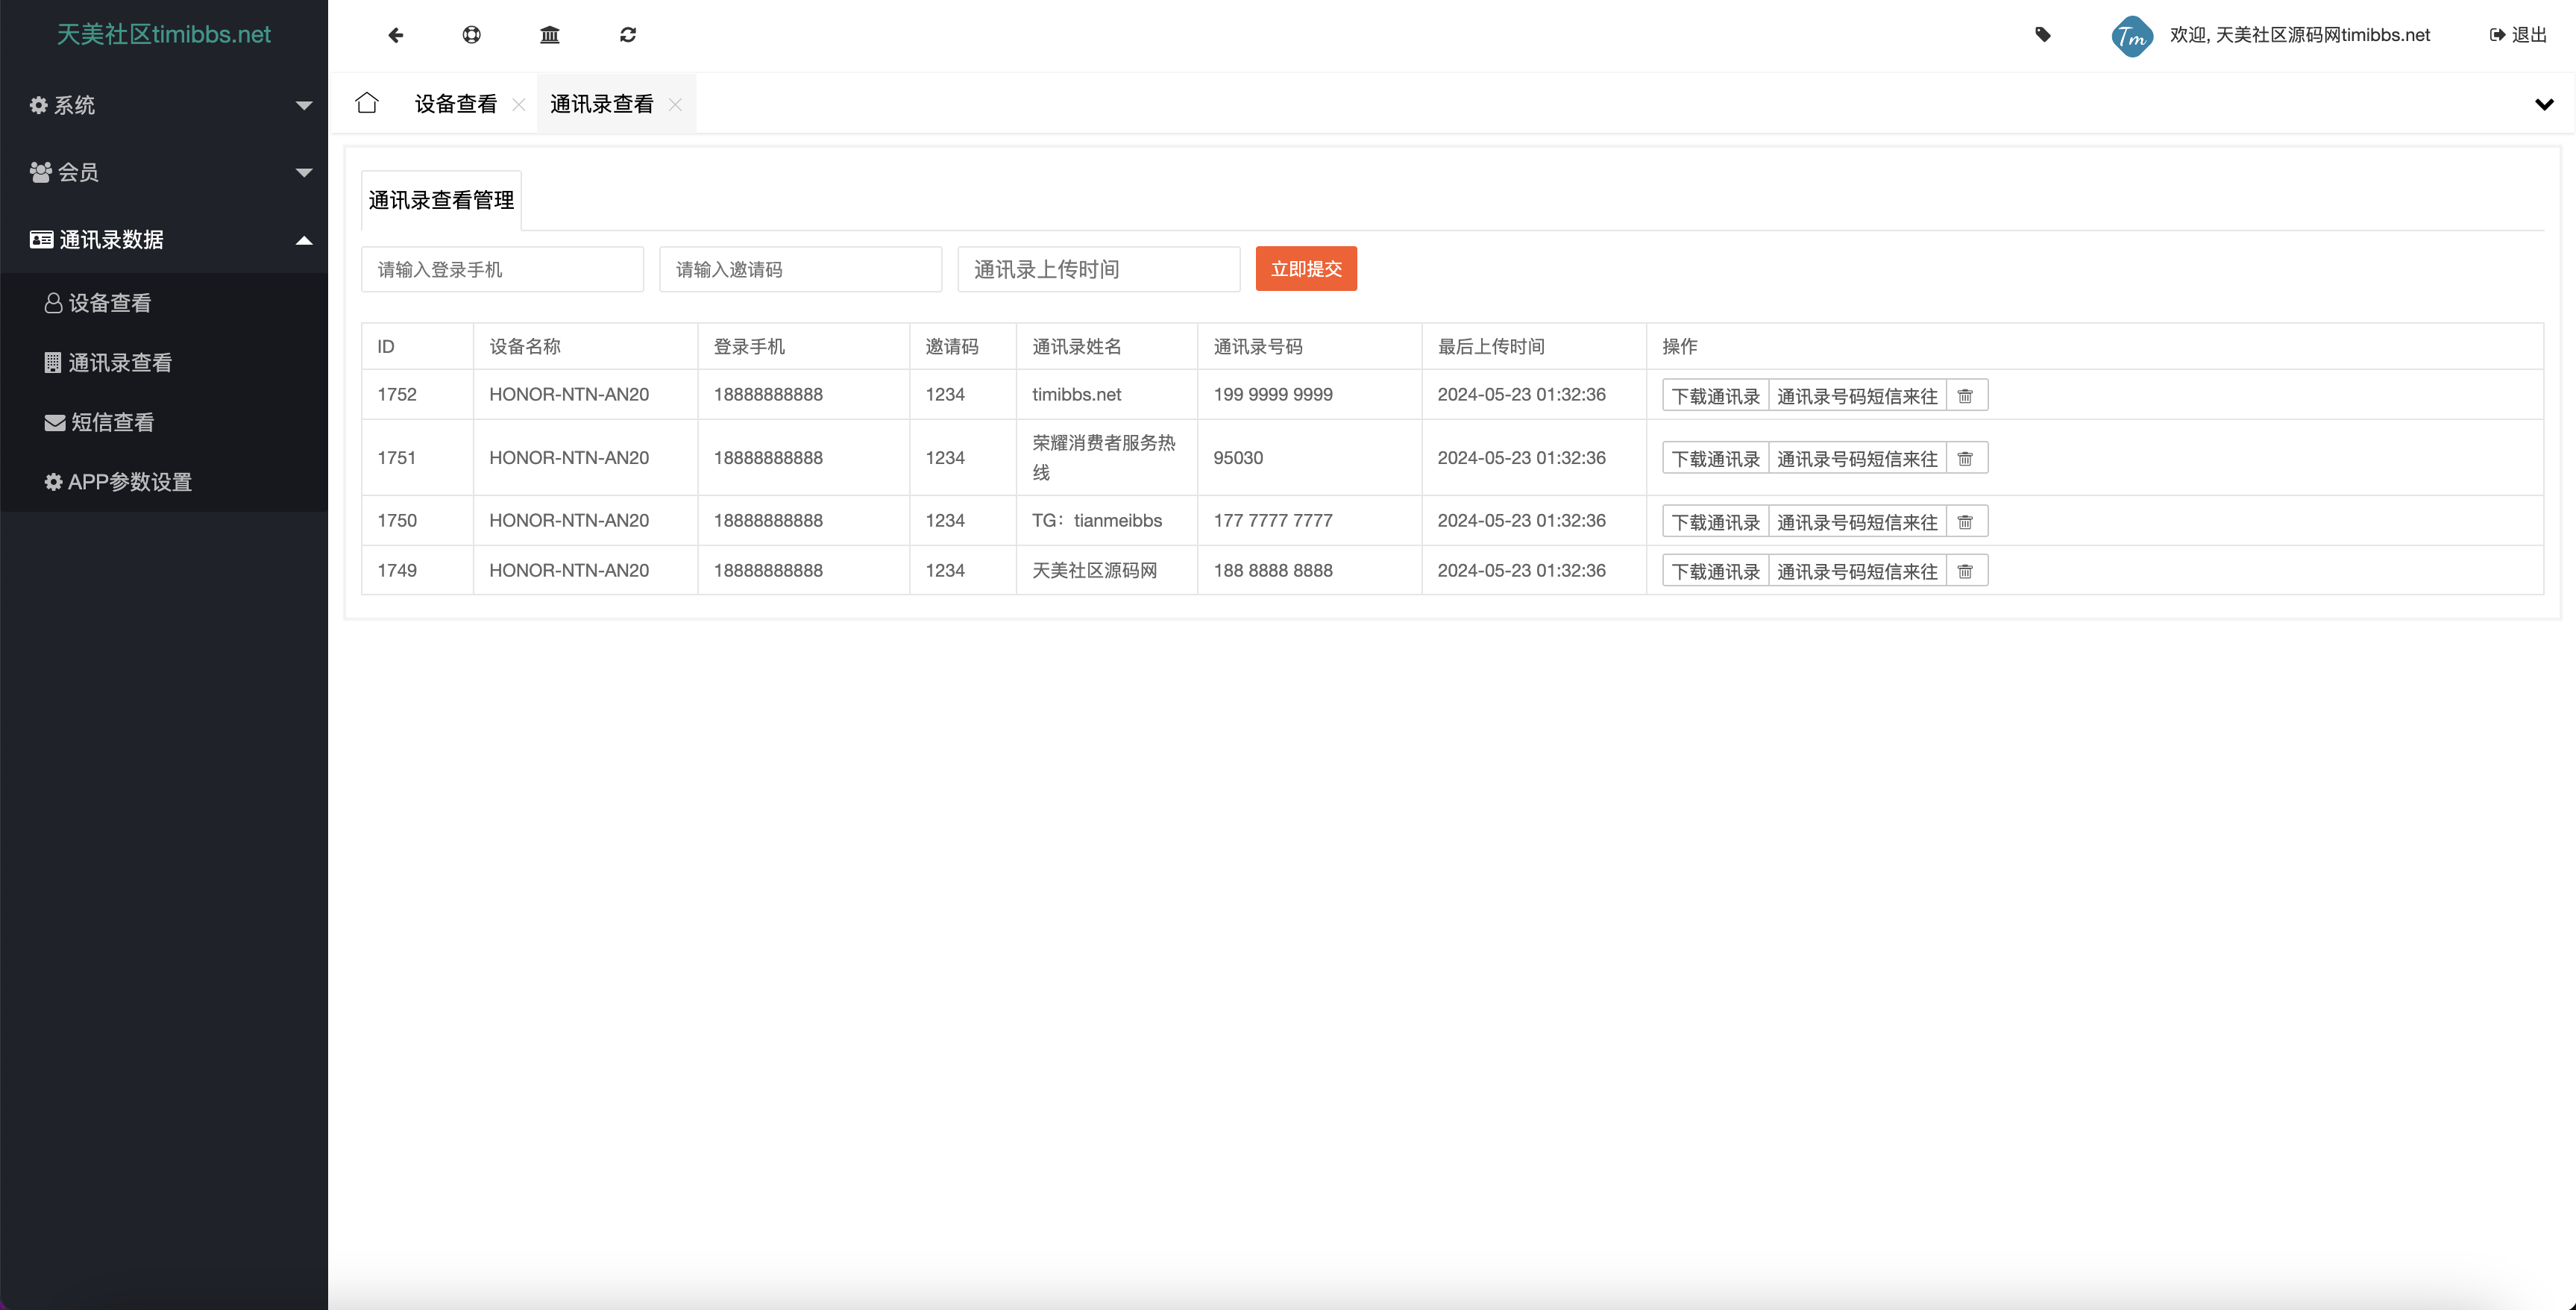The height and width of the screenshot is (1310, 2576).
Task: Submit the search with 立即提交
Action: (x=1306, y=268)
